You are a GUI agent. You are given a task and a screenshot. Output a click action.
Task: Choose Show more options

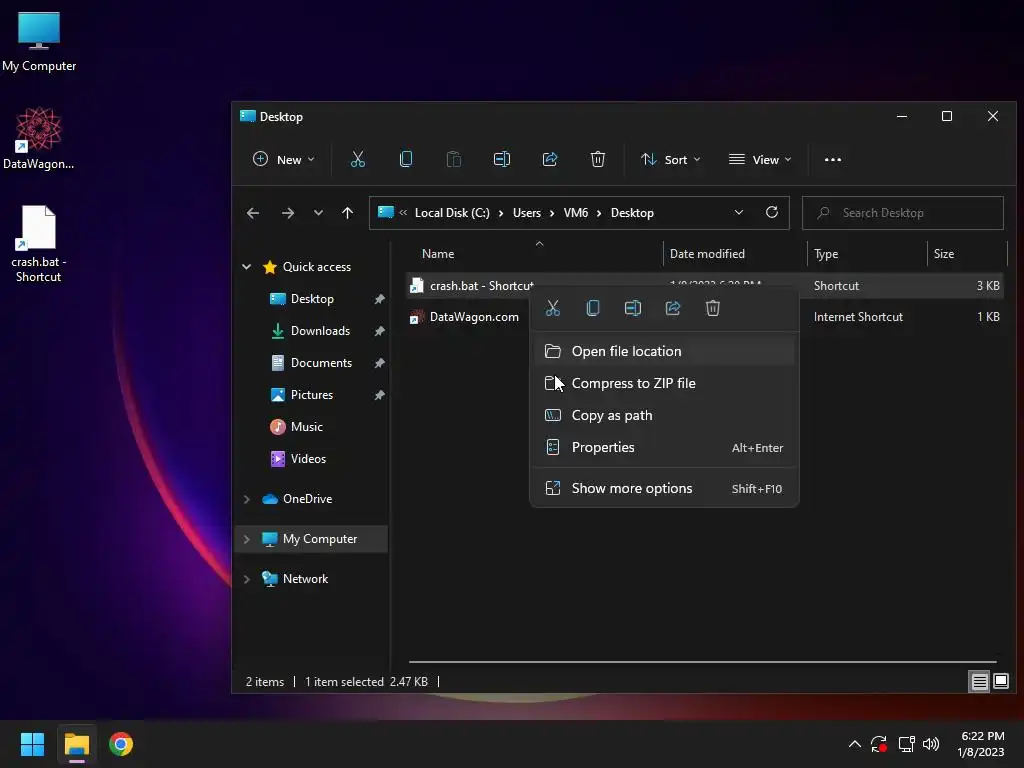(664, 488)
